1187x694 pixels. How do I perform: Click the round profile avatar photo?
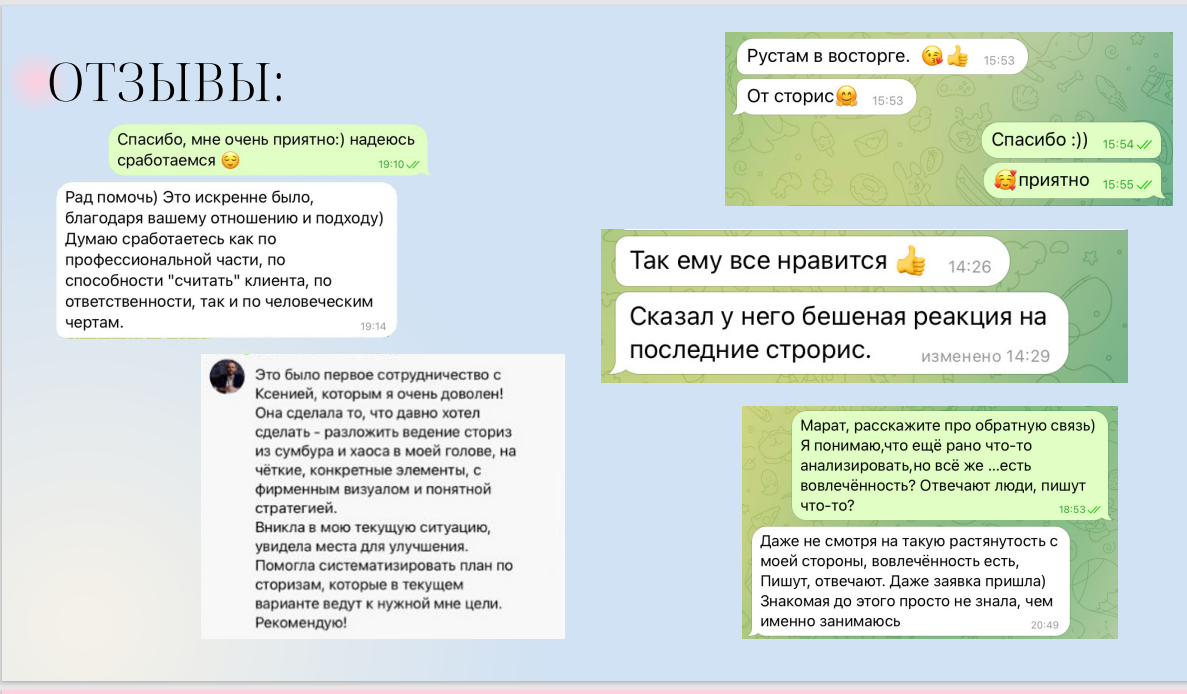(227, 376)
